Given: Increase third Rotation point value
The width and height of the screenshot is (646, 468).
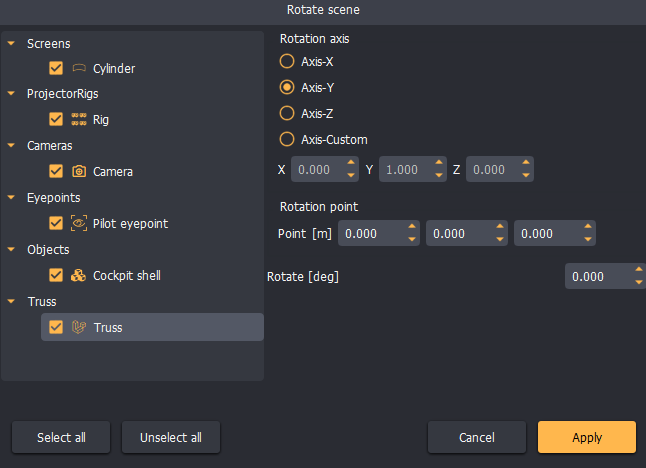Looking at the screenshot, I should tap(588, 227).
